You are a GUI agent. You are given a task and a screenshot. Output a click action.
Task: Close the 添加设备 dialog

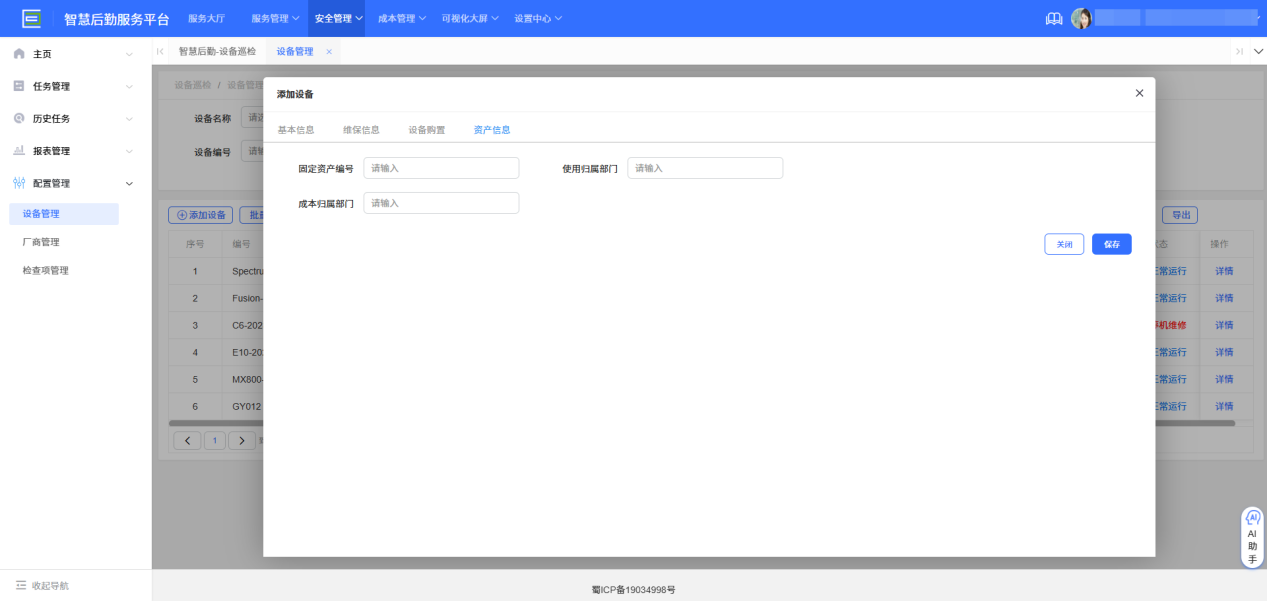1138,92
